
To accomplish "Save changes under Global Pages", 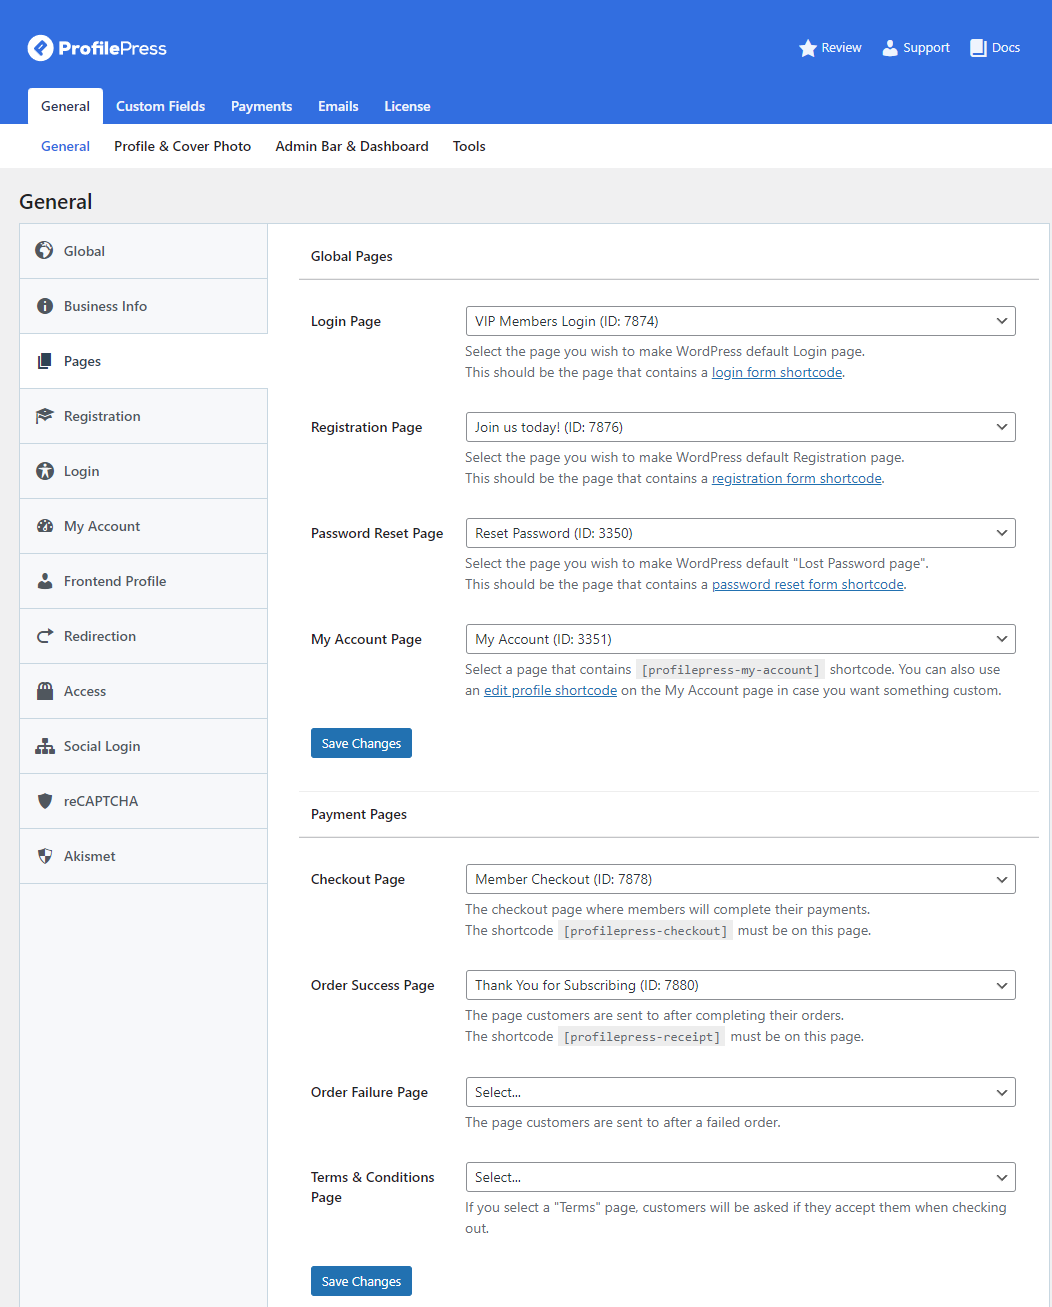I will (x=361, y=743).
